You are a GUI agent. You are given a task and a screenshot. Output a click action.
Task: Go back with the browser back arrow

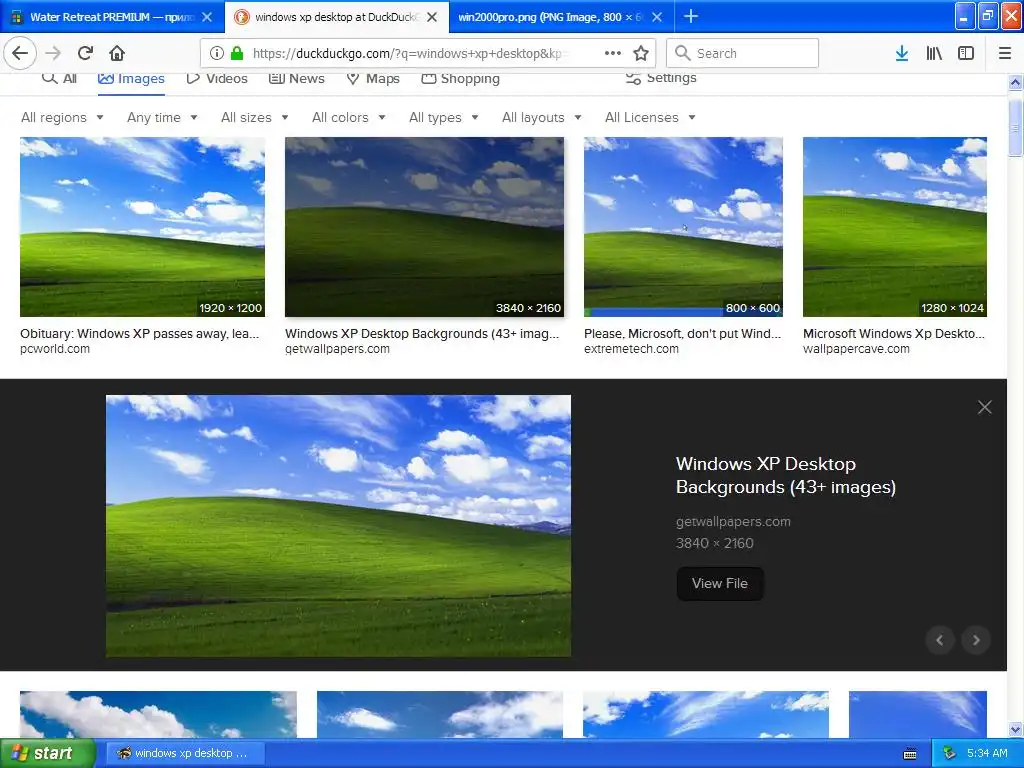coord(20,53)
